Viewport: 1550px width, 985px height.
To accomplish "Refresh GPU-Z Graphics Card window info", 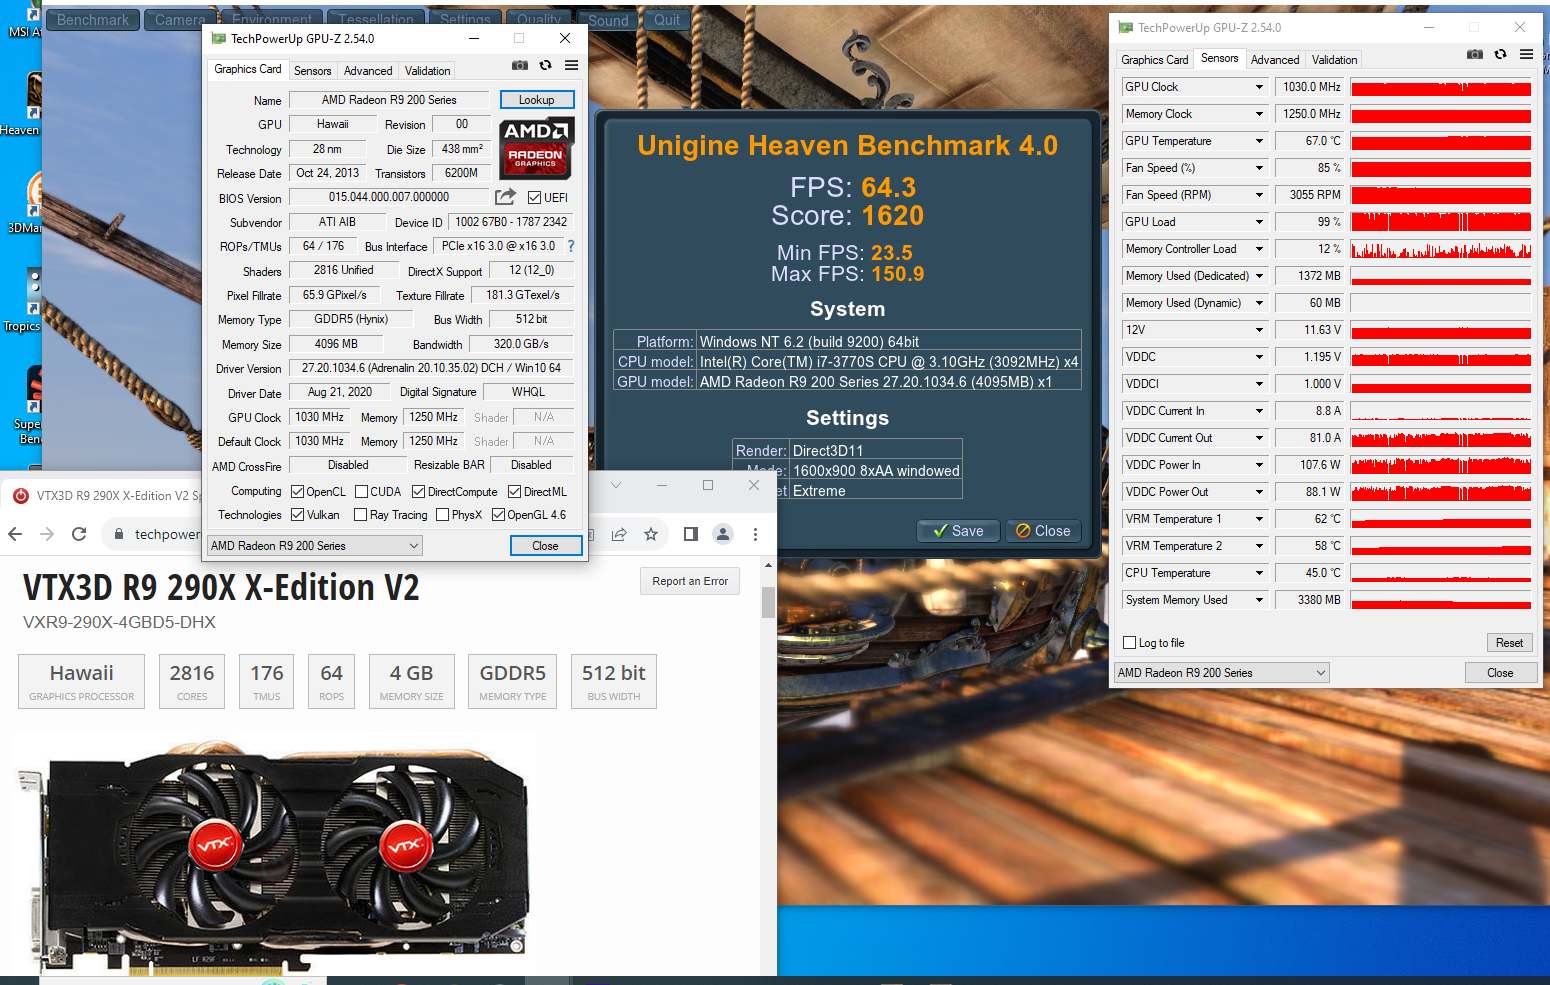I will pos(546,65).
